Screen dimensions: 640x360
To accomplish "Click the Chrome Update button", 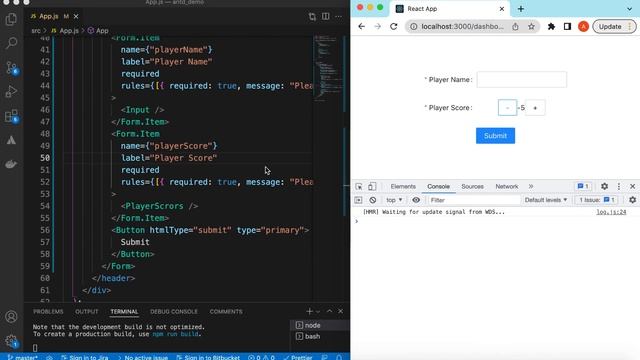I will [614, 27].
